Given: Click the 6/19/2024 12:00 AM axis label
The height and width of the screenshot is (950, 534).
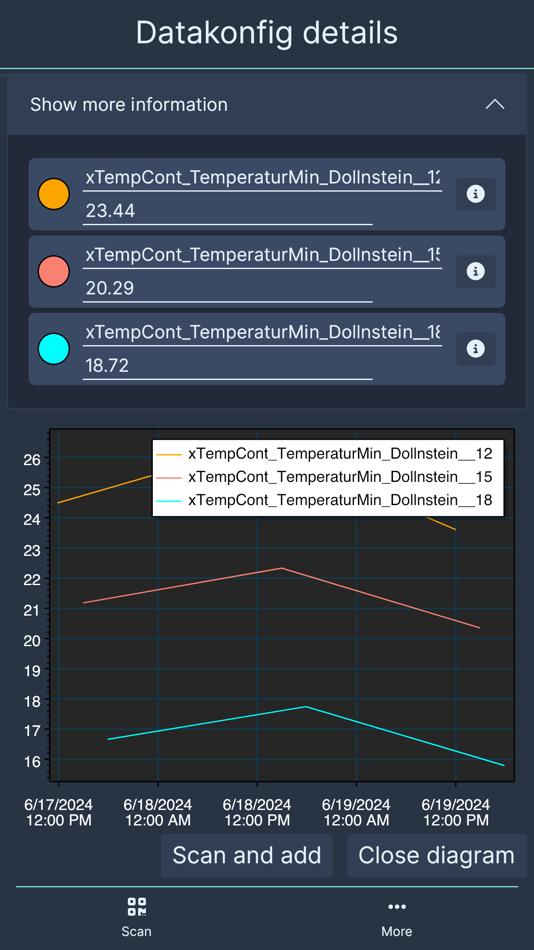Looking at the screenshot, I should pyautogui.click(x=356, y=812).
